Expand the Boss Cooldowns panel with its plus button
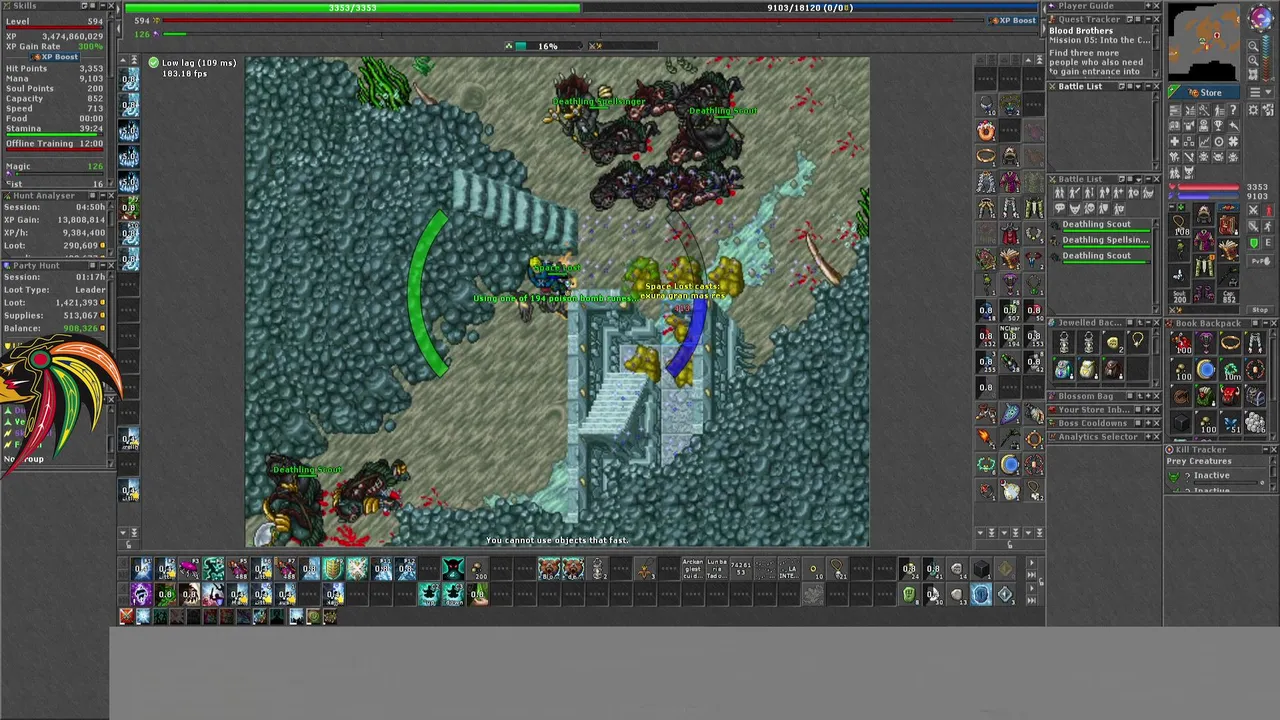The image size is (1280, 720). pos(1148,423)
